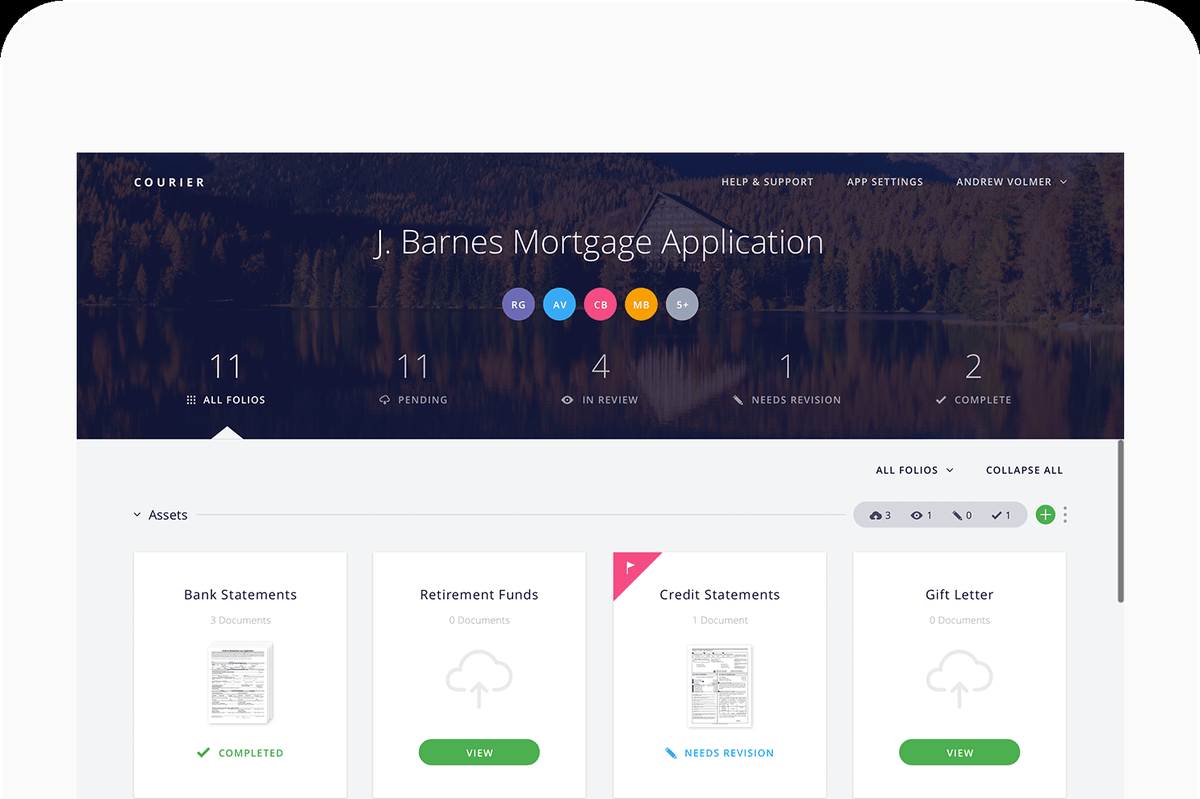The image size is (1200, 799).
Task: Click the Retirement Funds title
Action: point(479,594)
